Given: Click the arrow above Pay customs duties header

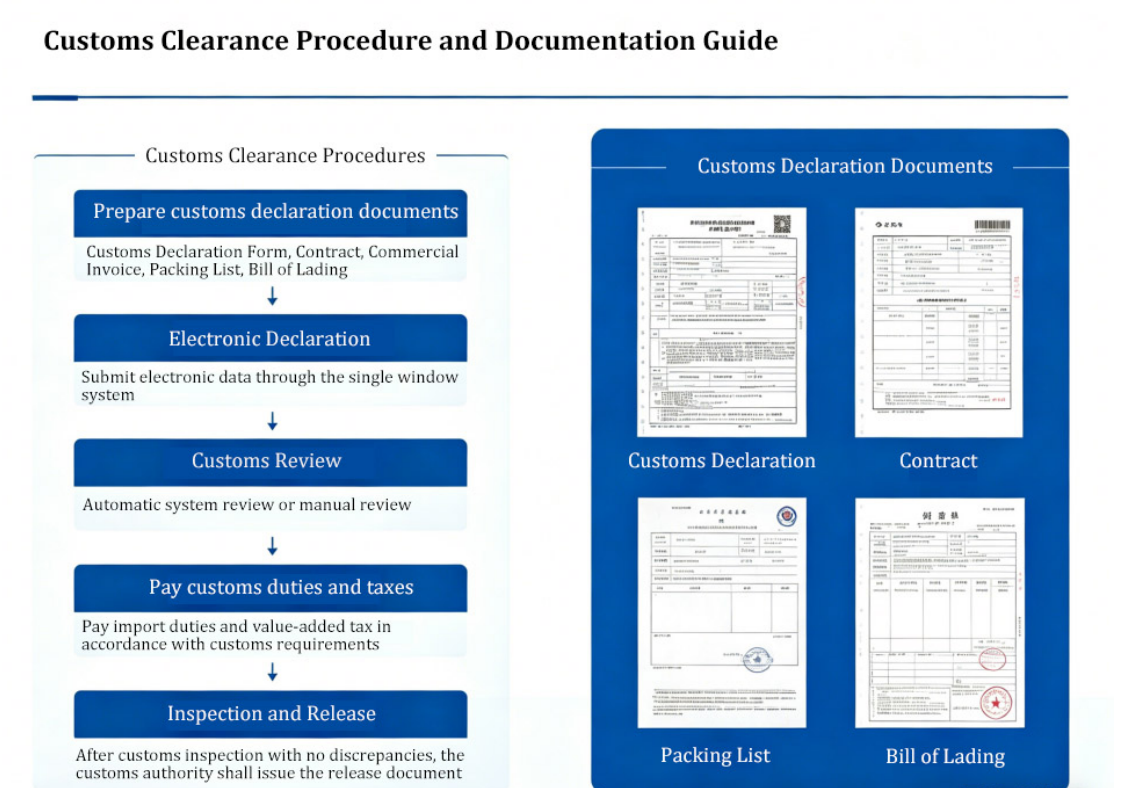Looking at the screenshot, I should (x=272, y=547).
